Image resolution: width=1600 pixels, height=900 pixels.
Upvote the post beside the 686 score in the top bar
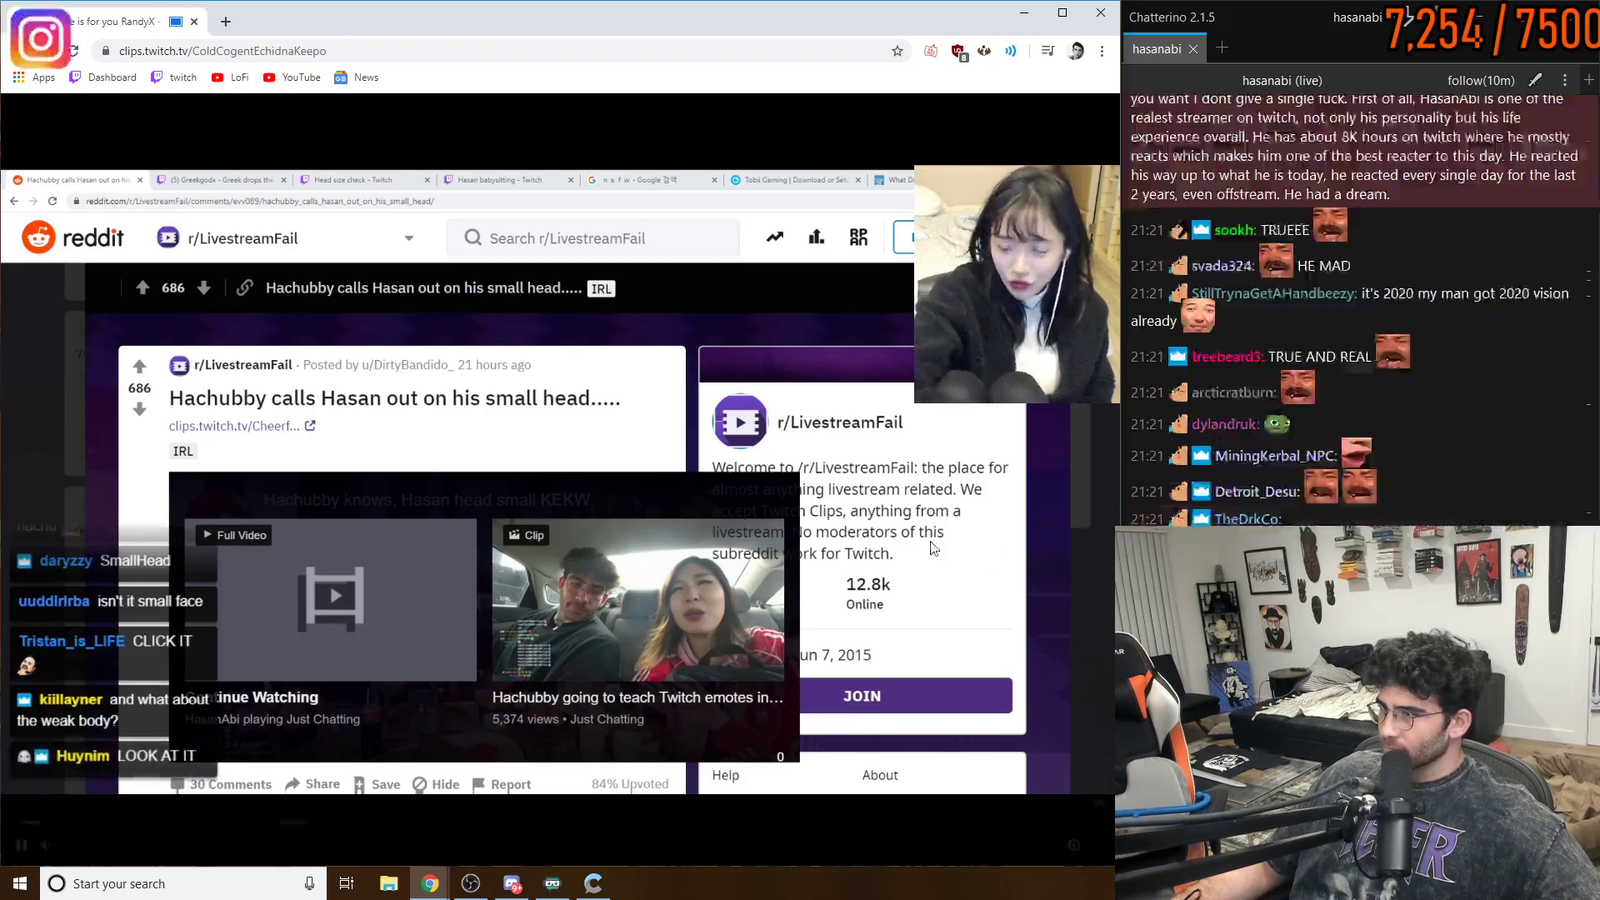143,288
